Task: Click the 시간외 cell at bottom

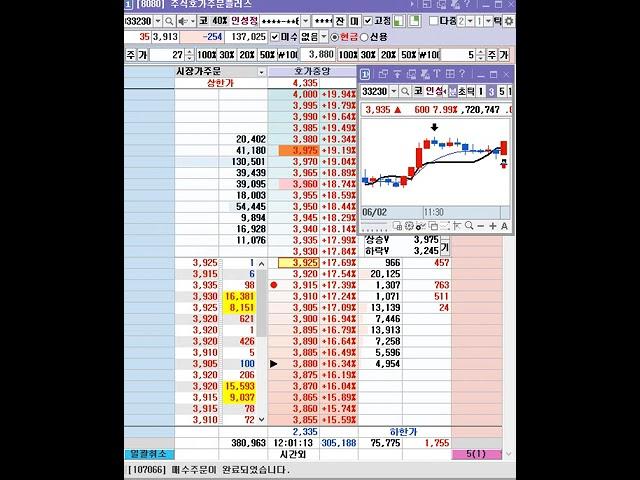Action: (293, 453)
